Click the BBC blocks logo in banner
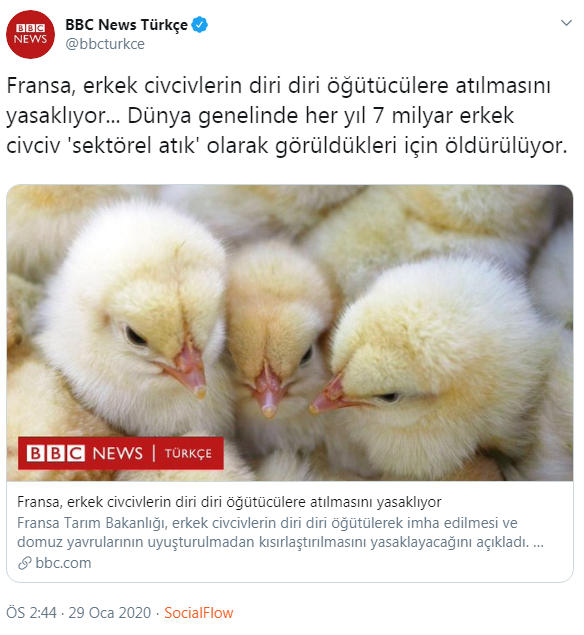This screenshot has height=635, width=584. pos(55,453)
